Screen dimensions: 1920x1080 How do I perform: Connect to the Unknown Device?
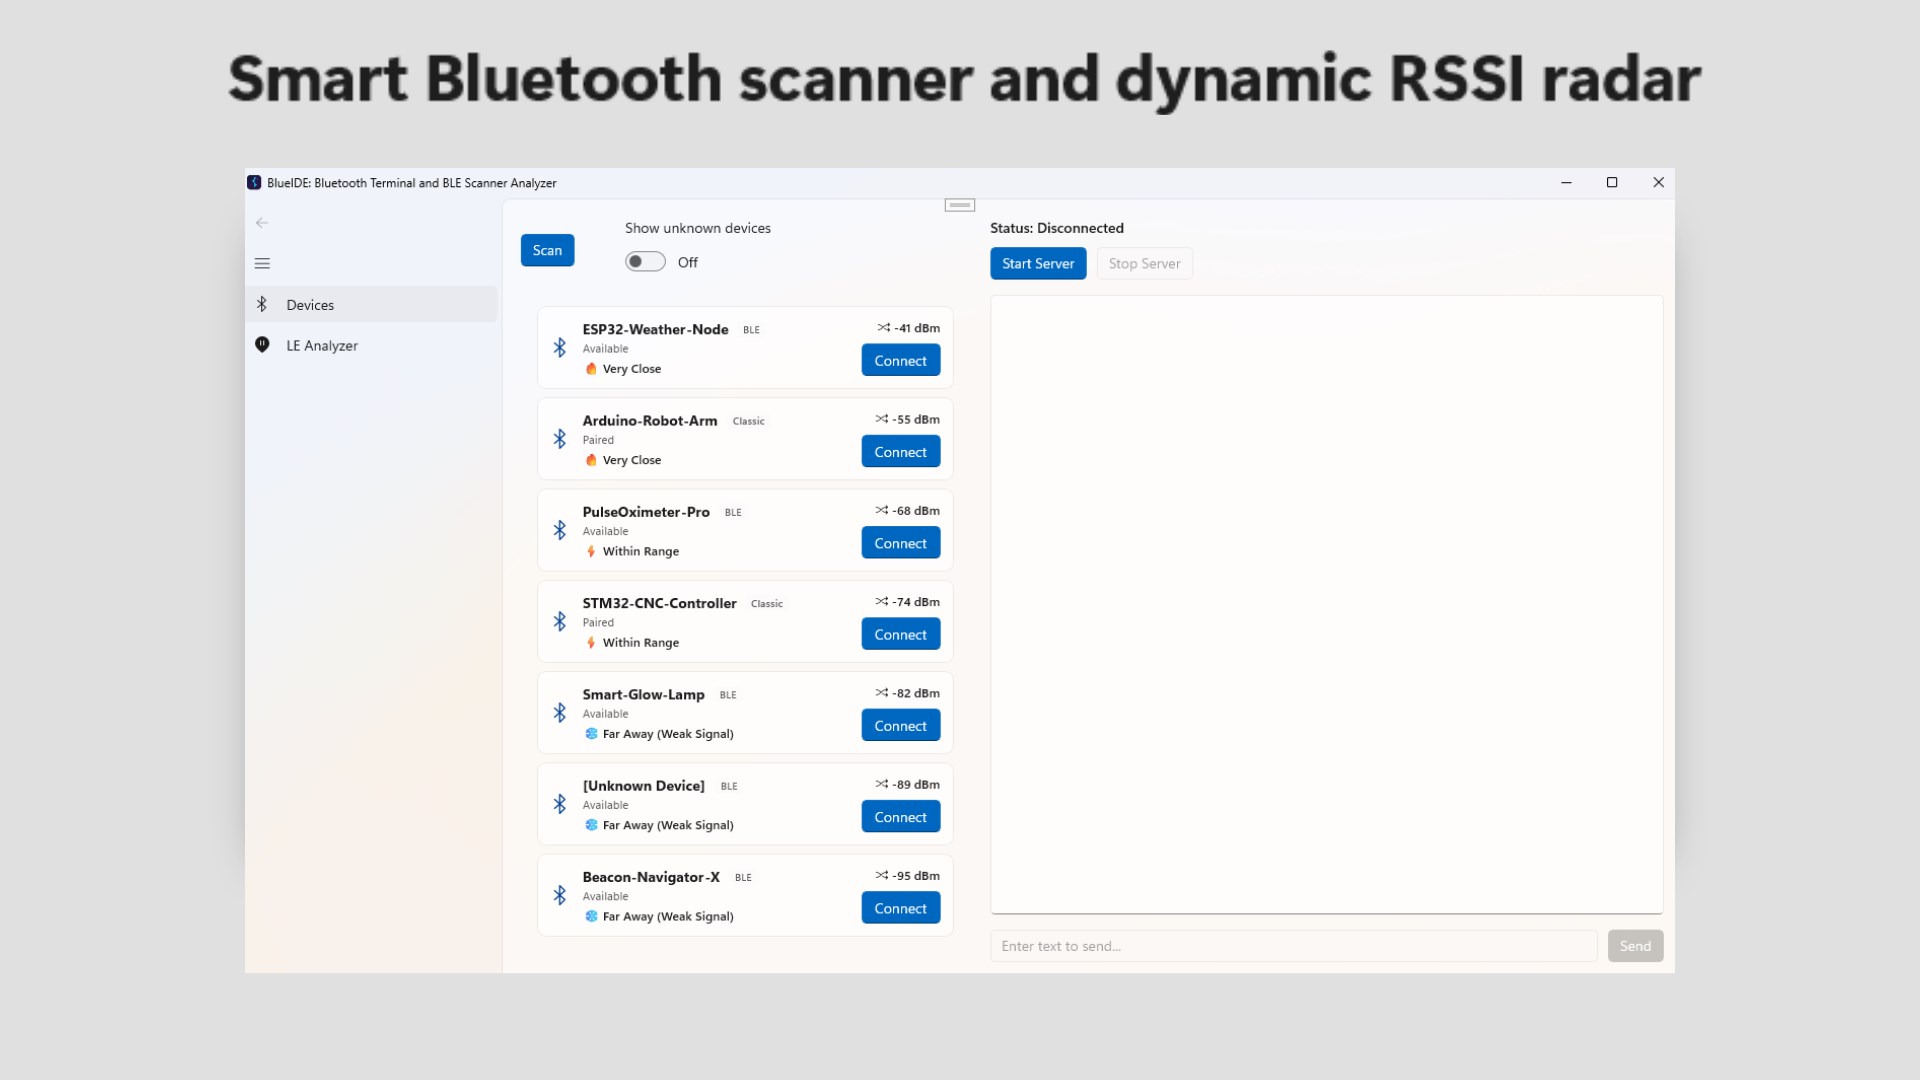900,817
